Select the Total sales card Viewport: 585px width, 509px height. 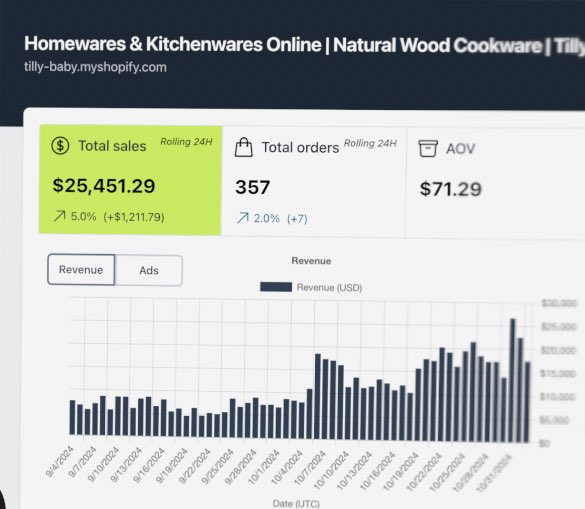(x=130, y=179)
